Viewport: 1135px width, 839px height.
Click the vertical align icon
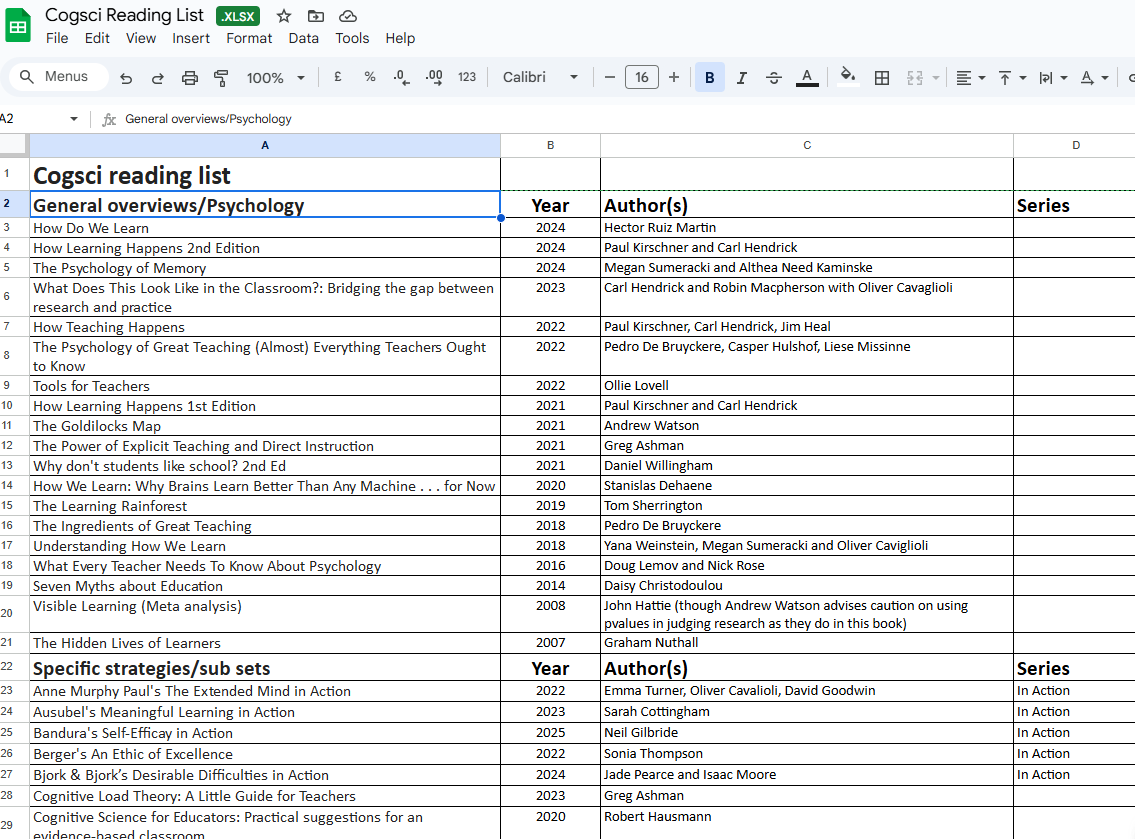(x=1005, y=77)
